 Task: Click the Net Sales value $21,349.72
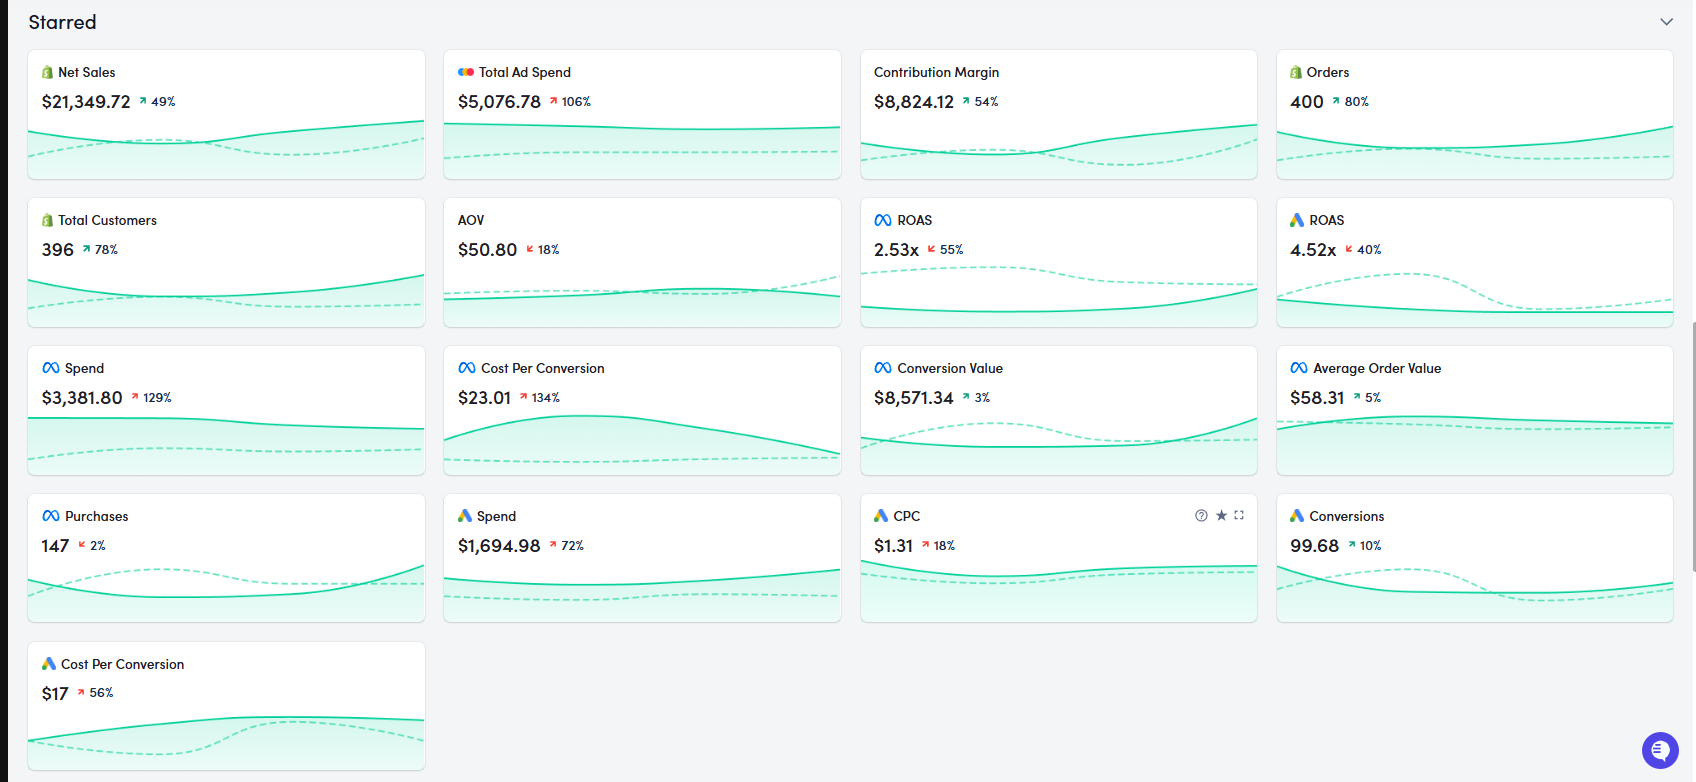86,102
